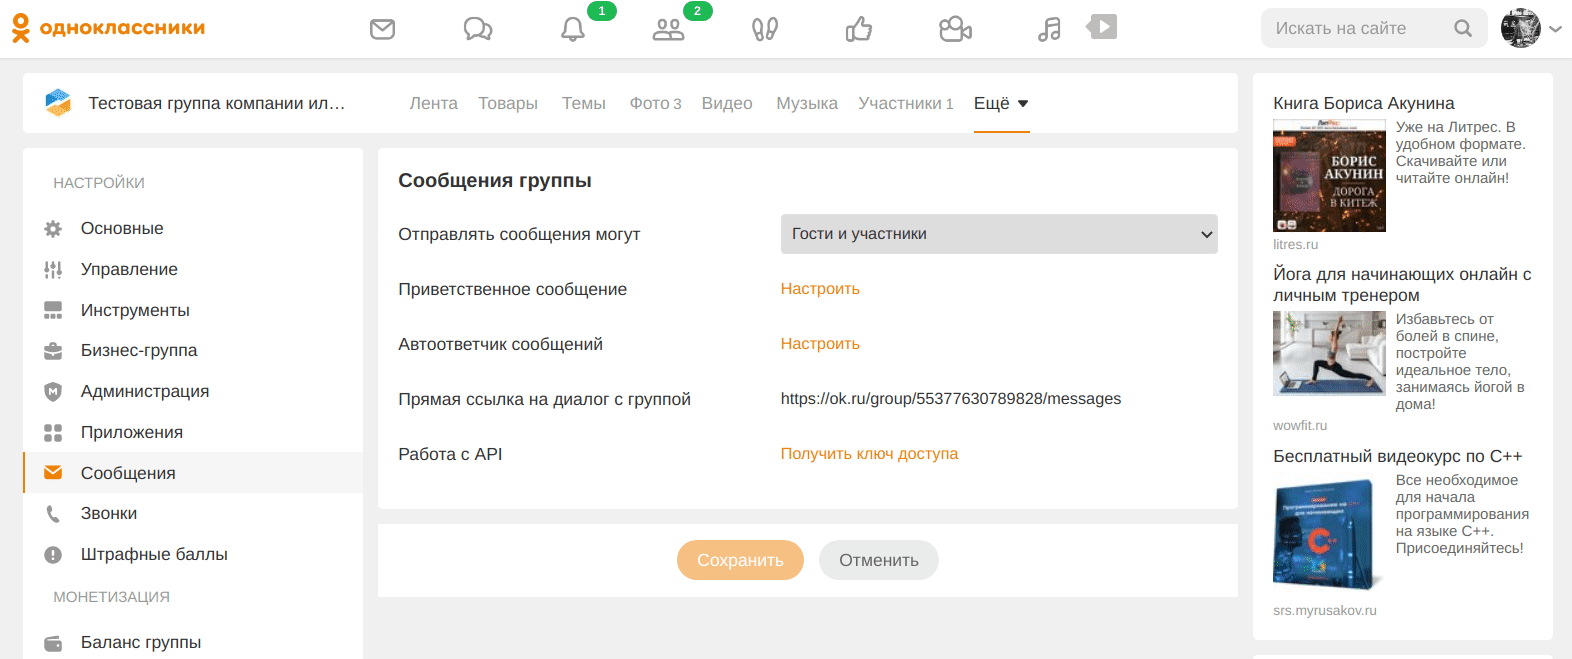Open the messages envelope icon in top bar
This screenshot has height=659, width=1572.
(x=382, y=29)
